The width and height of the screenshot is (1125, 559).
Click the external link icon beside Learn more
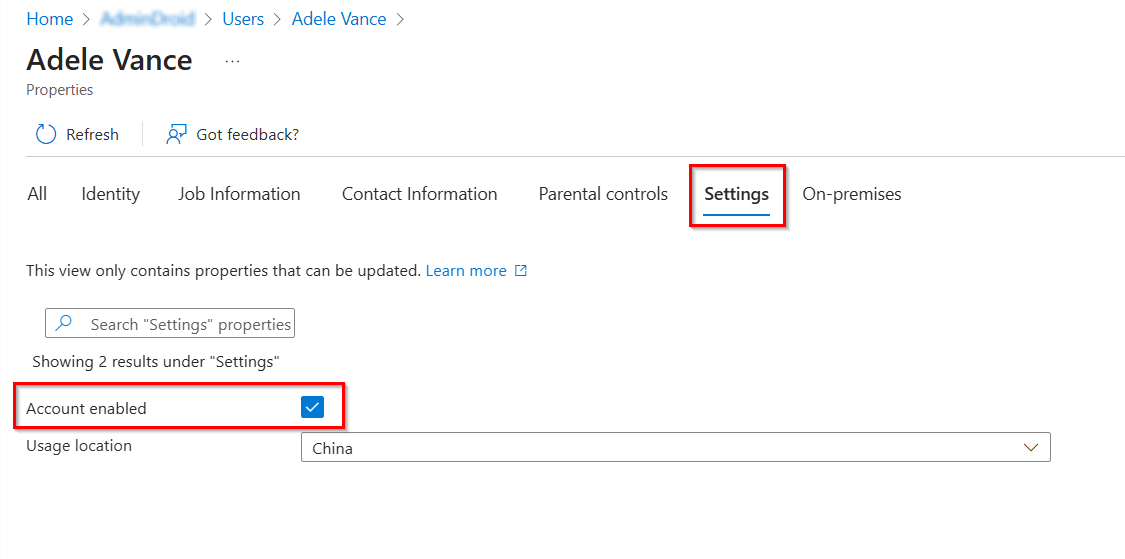pos(521,271)
